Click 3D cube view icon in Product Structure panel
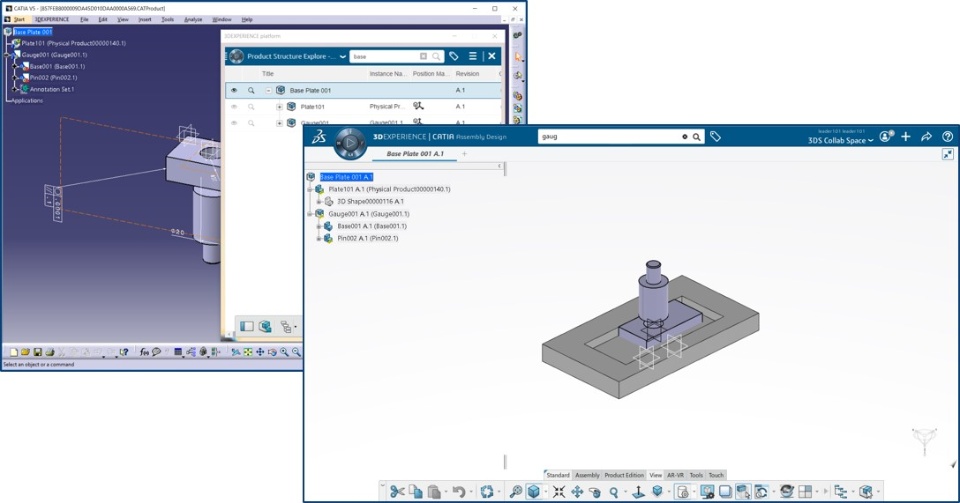 [265, 326]
